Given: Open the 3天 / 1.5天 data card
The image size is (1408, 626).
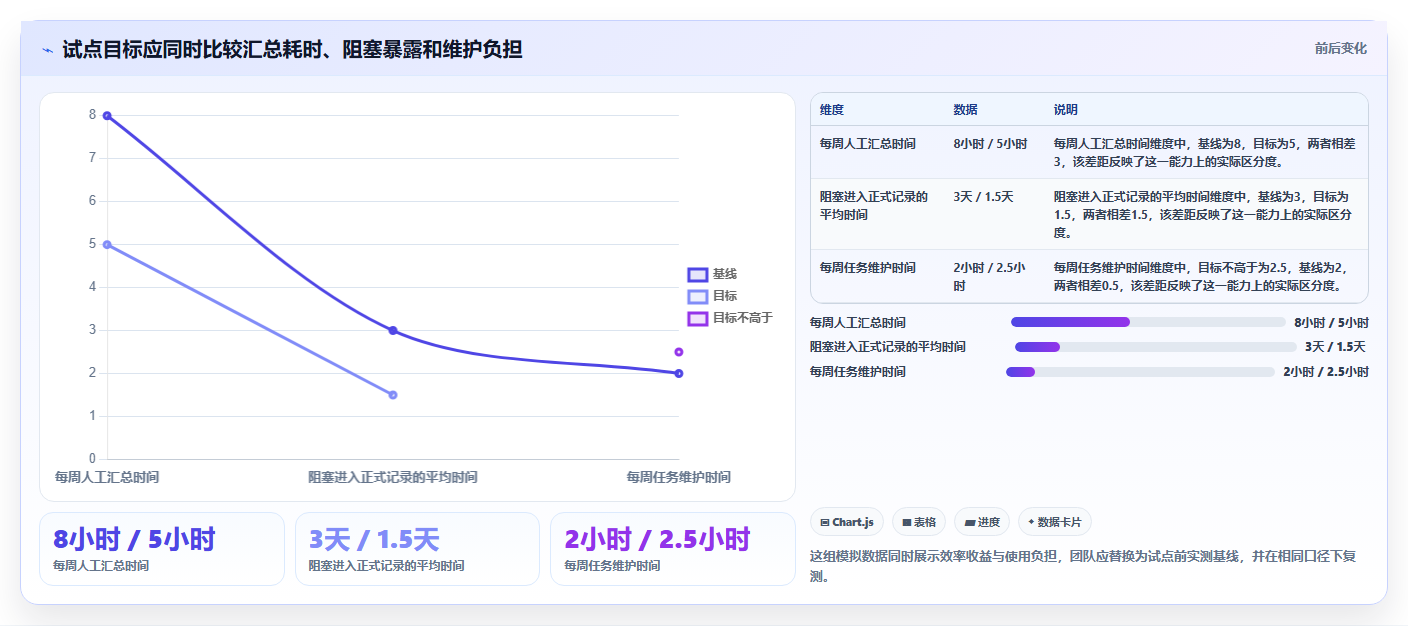Looking at the screenshot, I should point(417,549).
